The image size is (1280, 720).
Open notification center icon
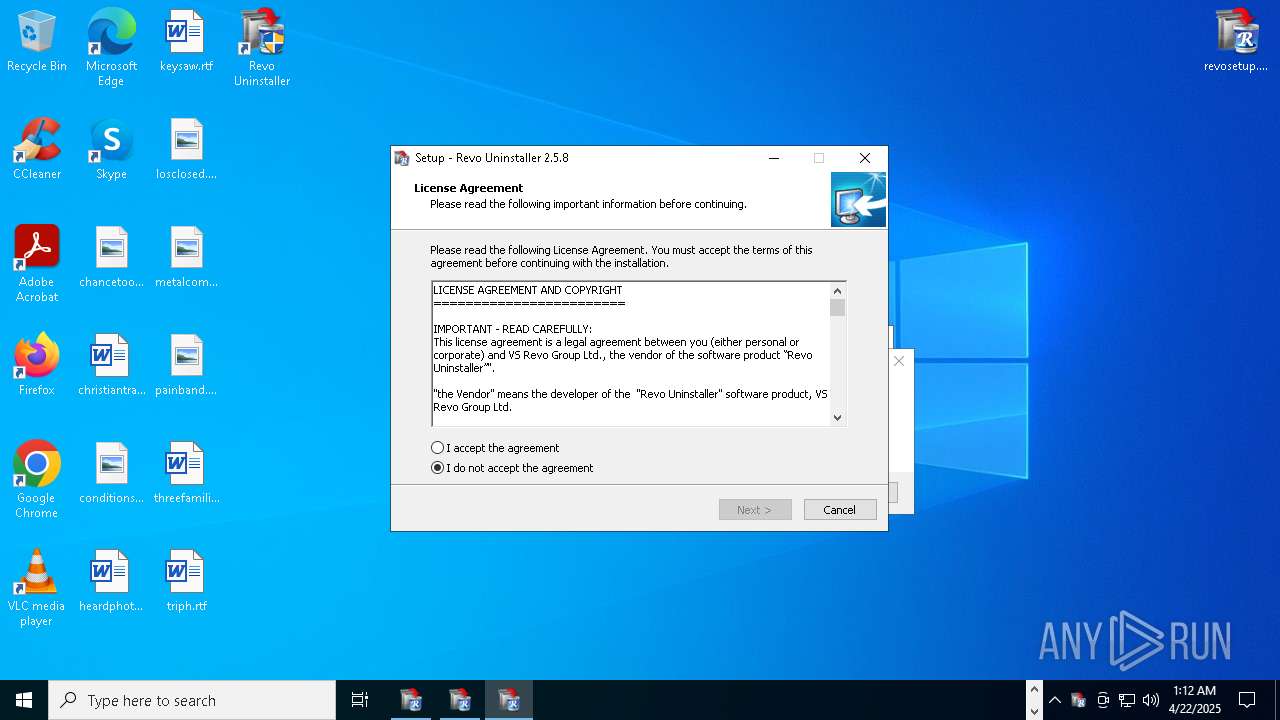1247,700
